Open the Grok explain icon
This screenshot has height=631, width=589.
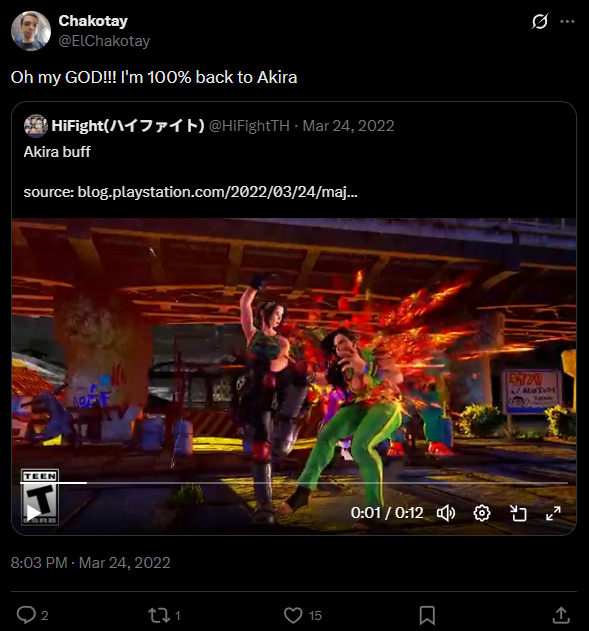click(540, 21)
